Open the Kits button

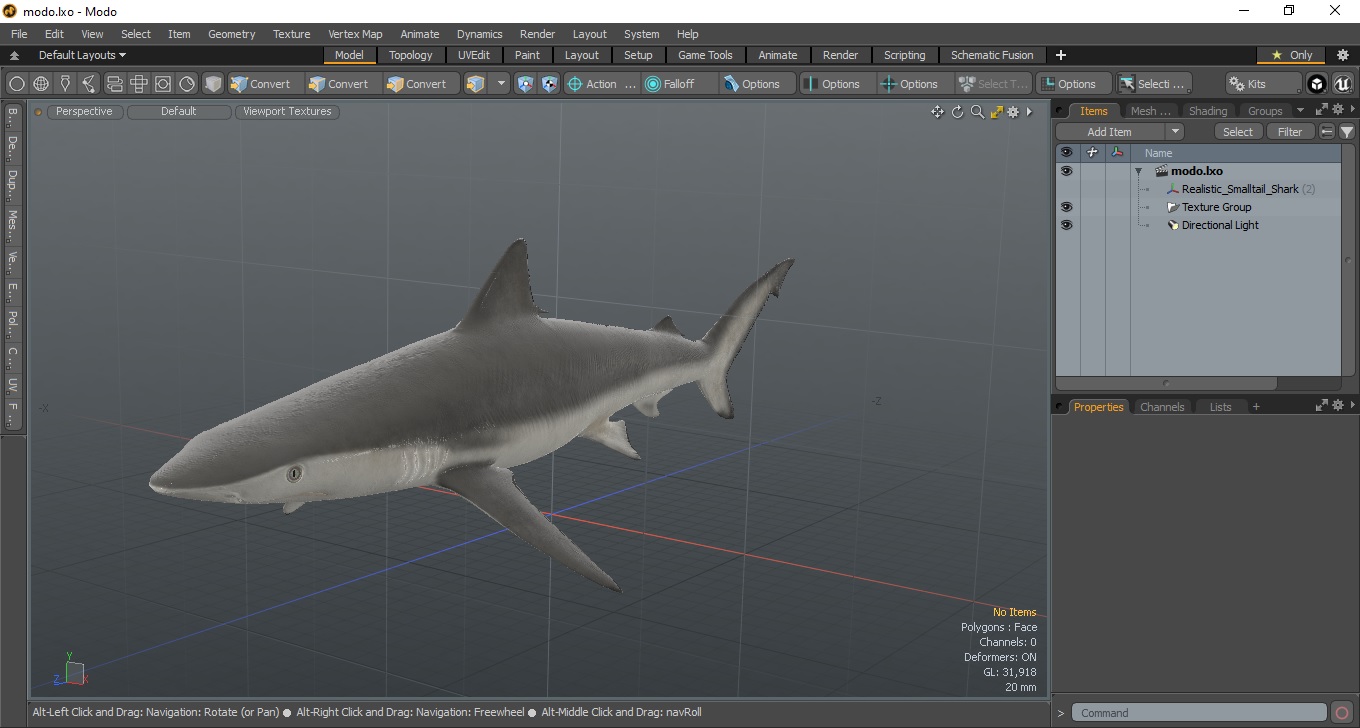coord(1263,84)
